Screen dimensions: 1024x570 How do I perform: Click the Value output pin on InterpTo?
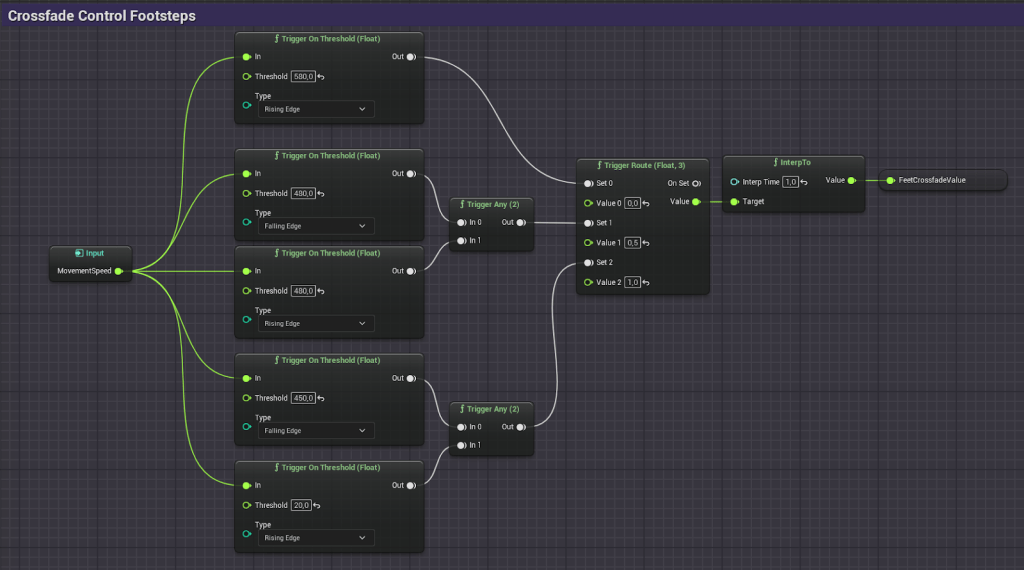[851, 181]
